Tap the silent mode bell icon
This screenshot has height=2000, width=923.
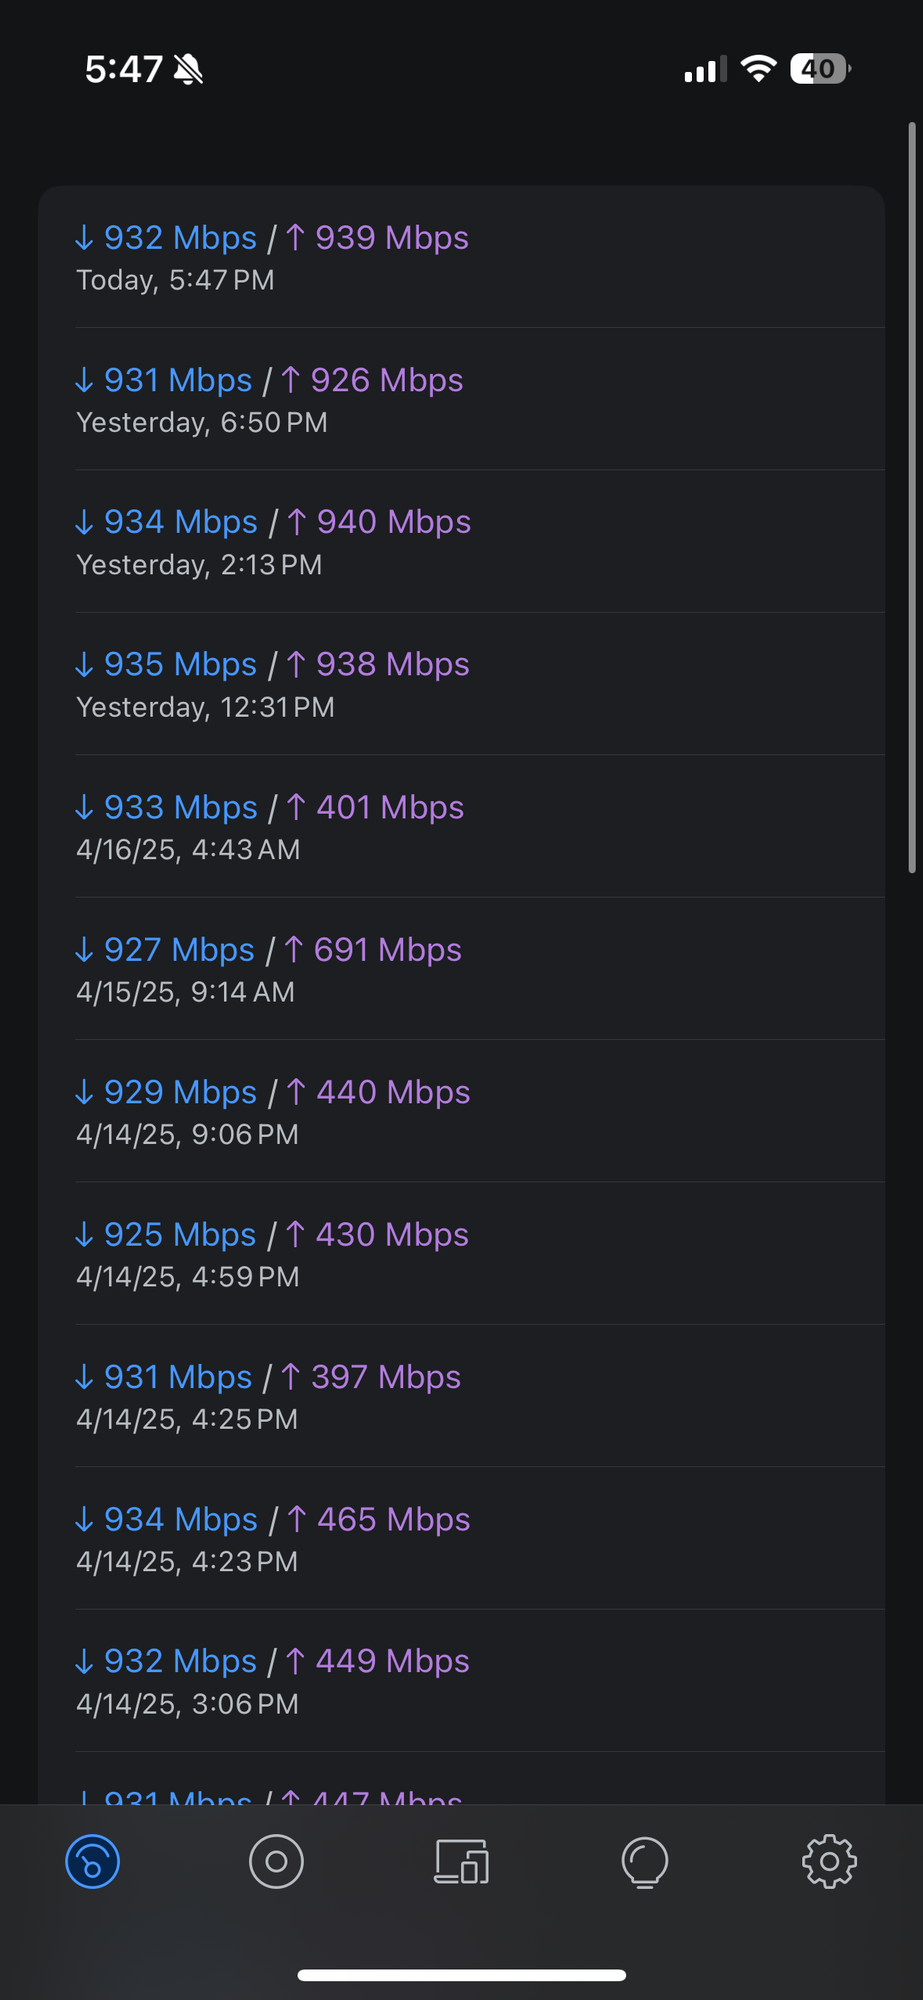coord(188,69)
